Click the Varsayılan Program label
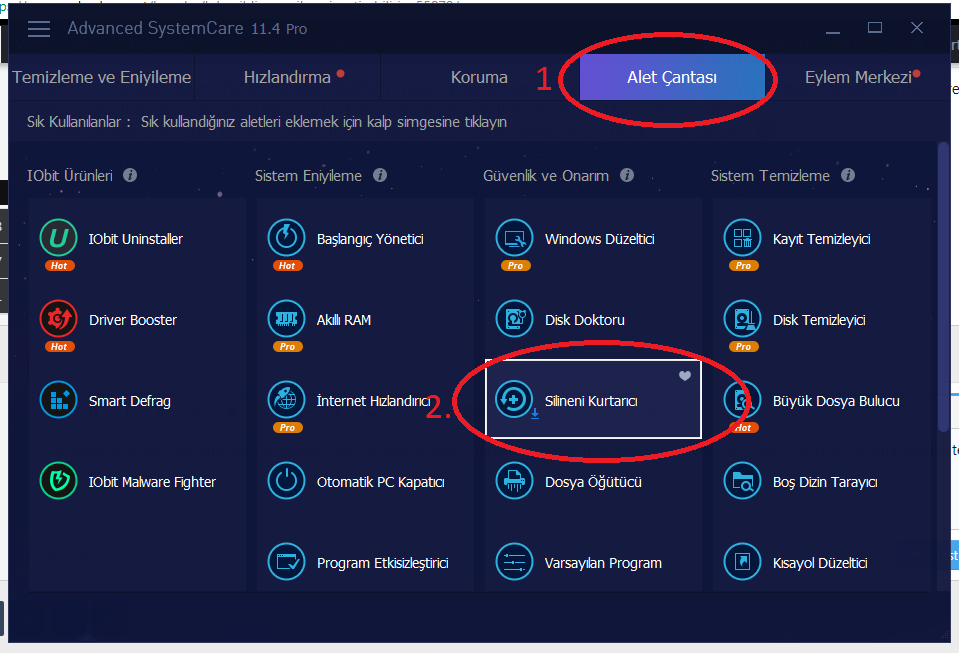 click(x=603, y=563)
